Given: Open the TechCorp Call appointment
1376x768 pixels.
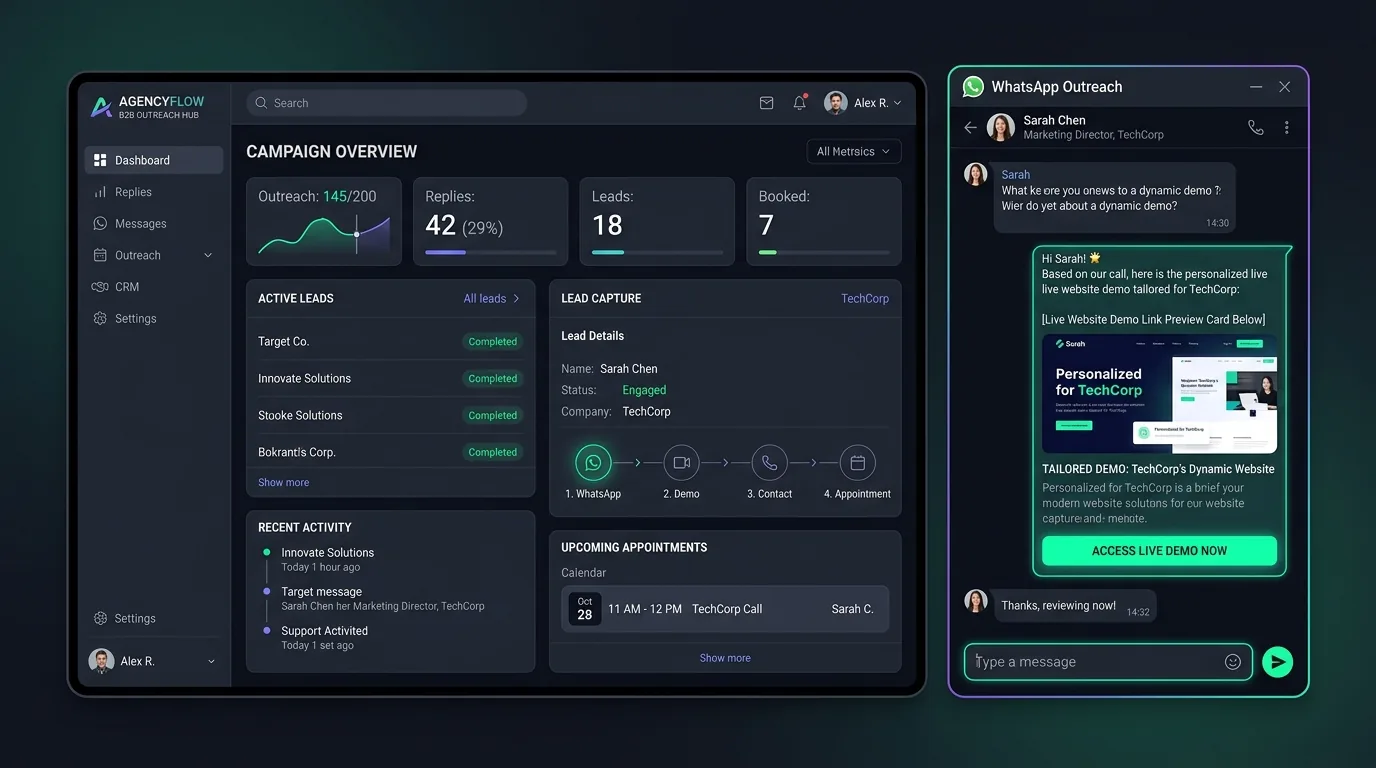Looking at the screenshot, I should [x=725, y=609].
